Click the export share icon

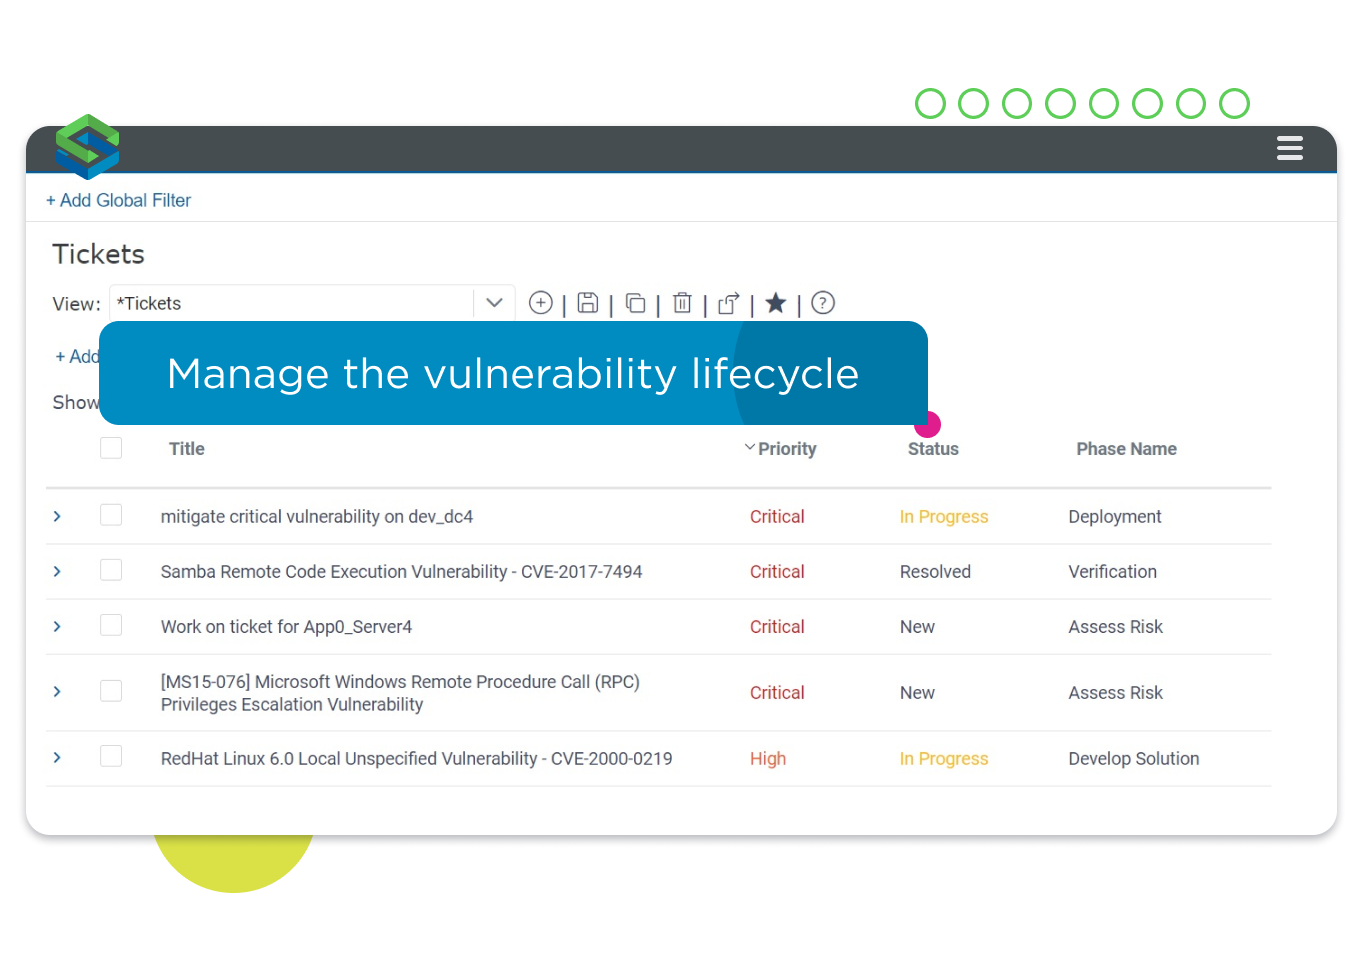tap(729, 303)
